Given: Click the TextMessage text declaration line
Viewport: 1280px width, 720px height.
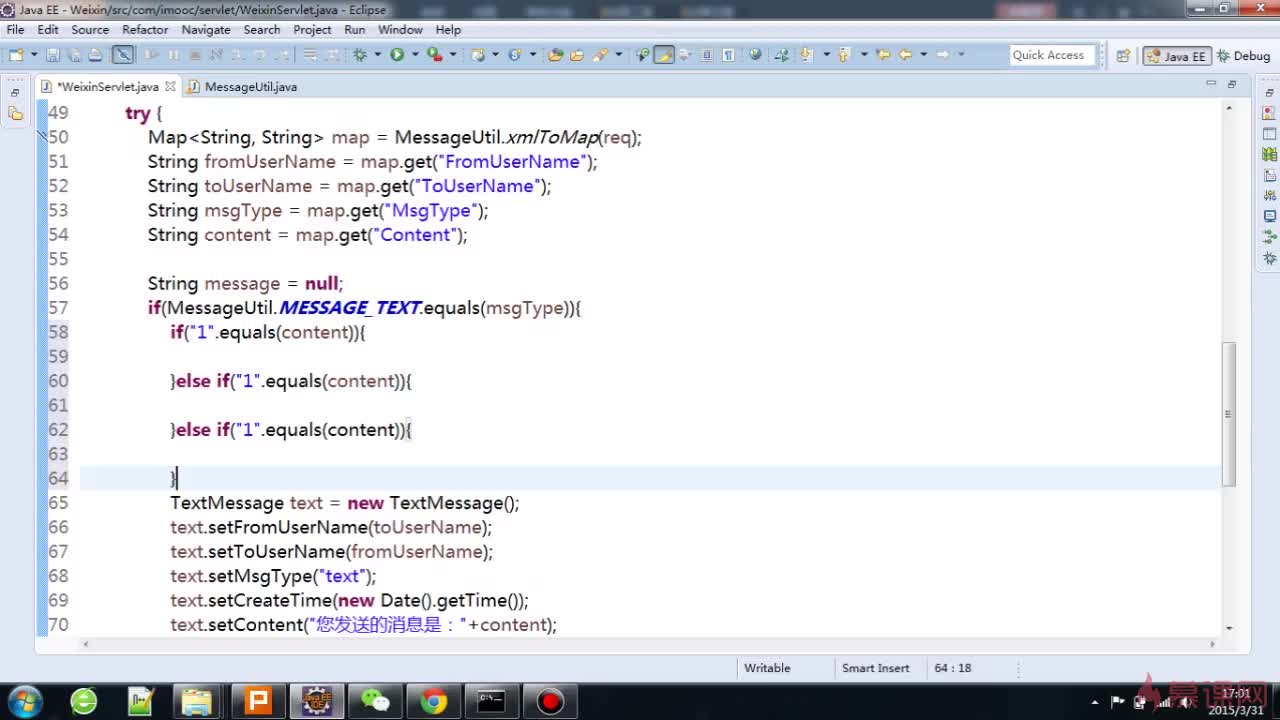Looking at the screenshot, I should (345, 503).
